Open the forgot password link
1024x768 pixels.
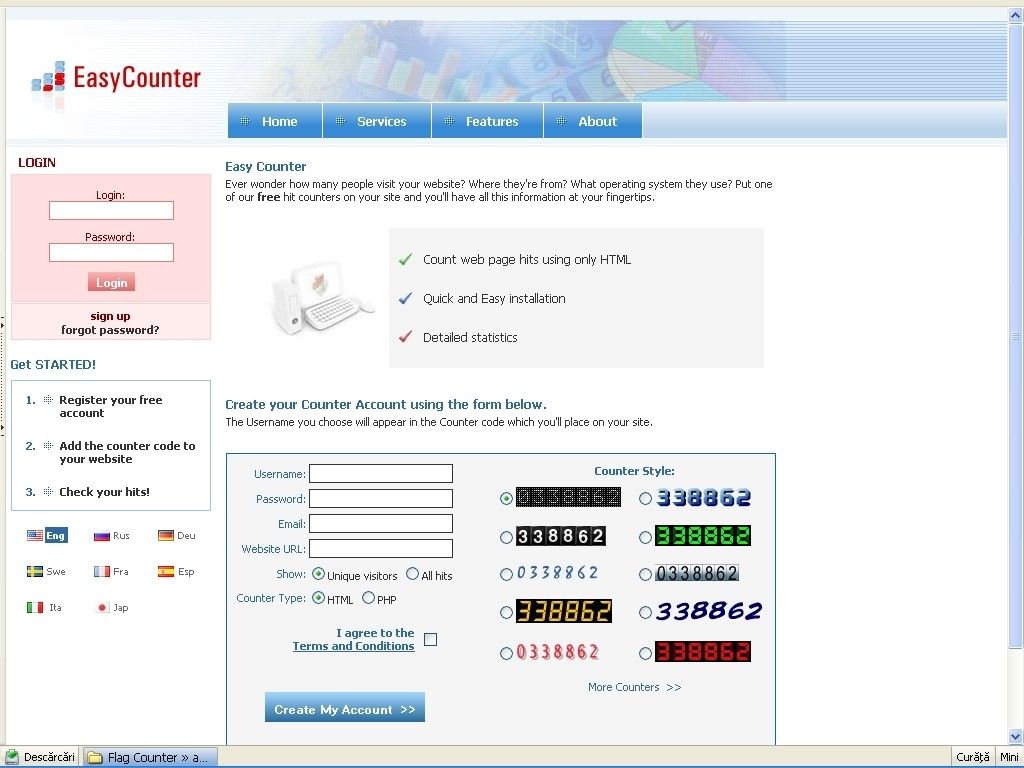pos(110,329)
